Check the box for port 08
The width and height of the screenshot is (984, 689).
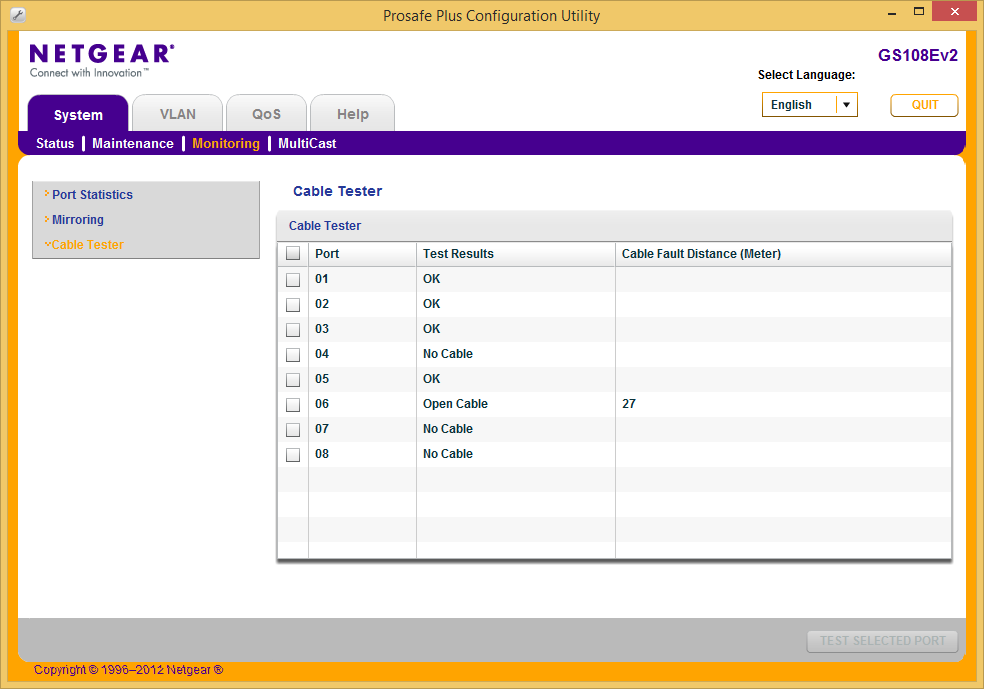click(x=293, y=455)
